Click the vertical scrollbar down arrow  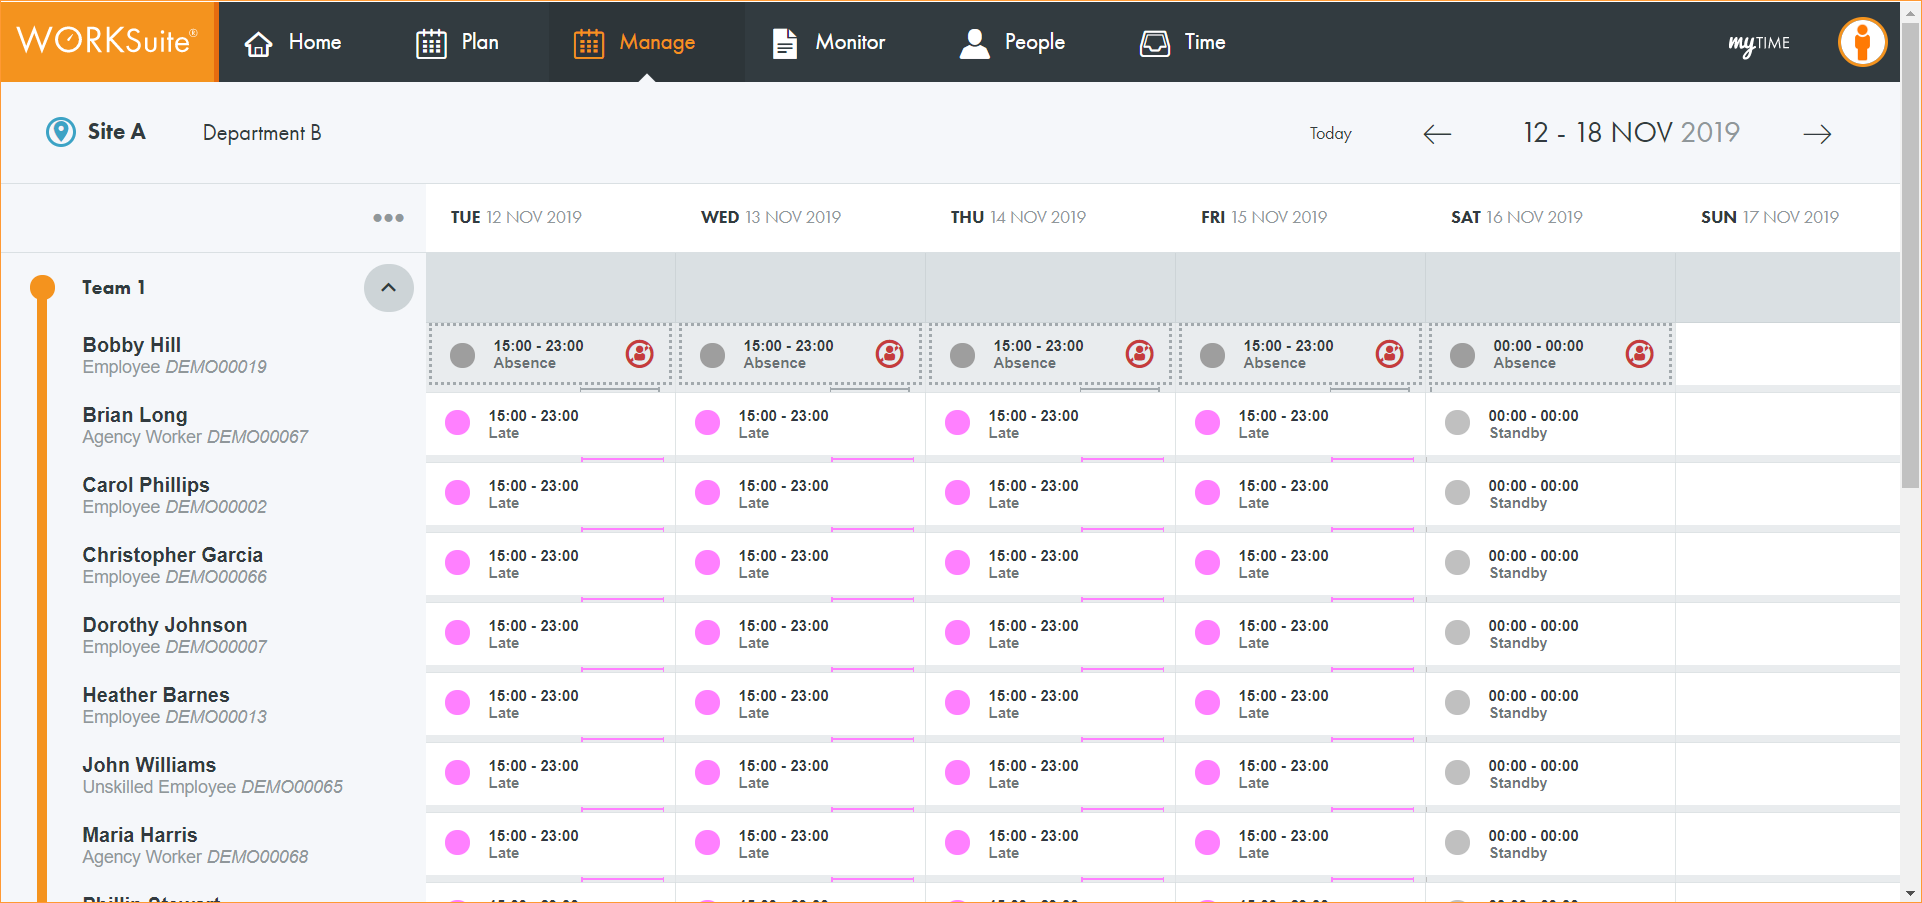point(1910,893)
